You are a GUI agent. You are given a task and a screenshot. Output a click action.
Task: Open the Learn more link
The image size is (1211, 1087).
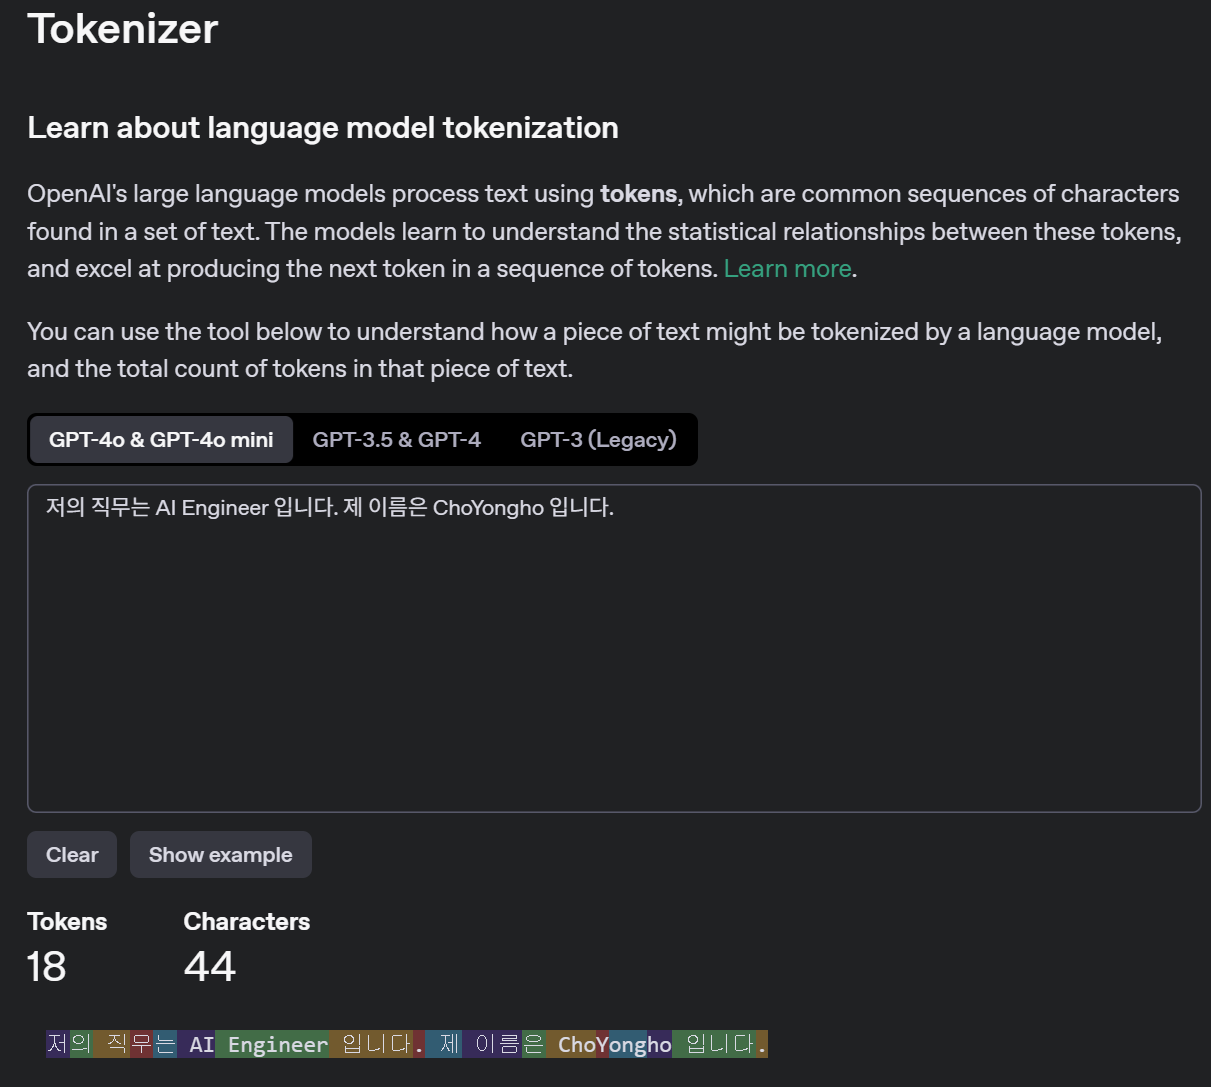click(788, 269)
